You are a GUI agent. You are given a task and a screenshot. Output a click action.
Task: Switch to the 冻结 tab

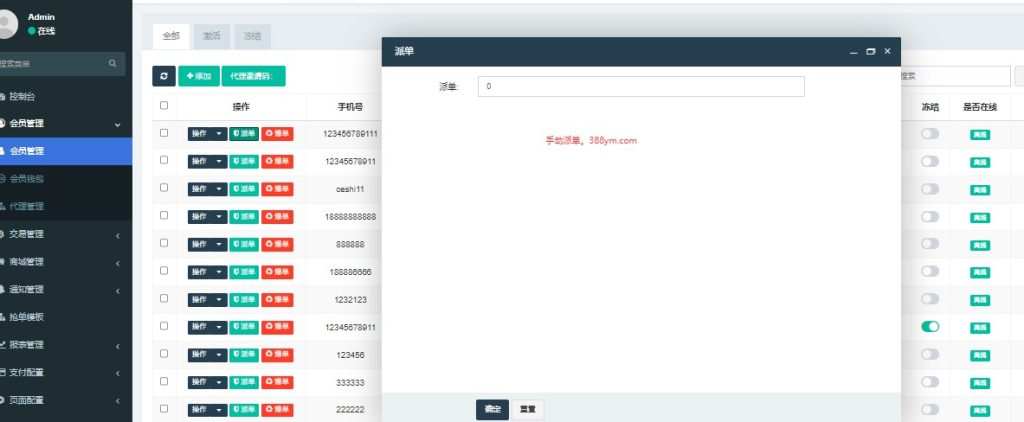[251, 36]
